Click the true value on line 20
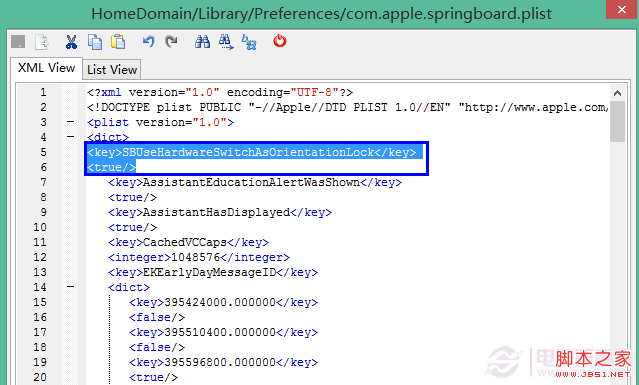Screen dimensions: 639x385 click(x=153, y=377)
